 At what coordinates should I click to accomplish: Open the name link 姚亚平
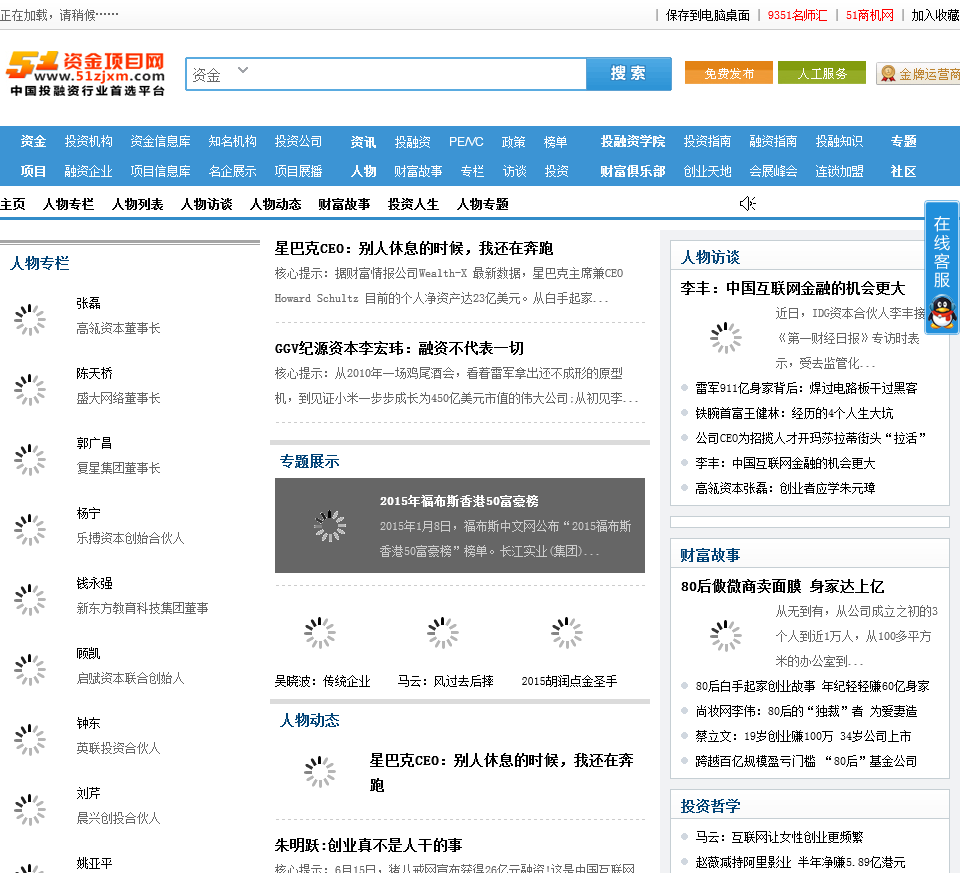click(x=94, y=863)
